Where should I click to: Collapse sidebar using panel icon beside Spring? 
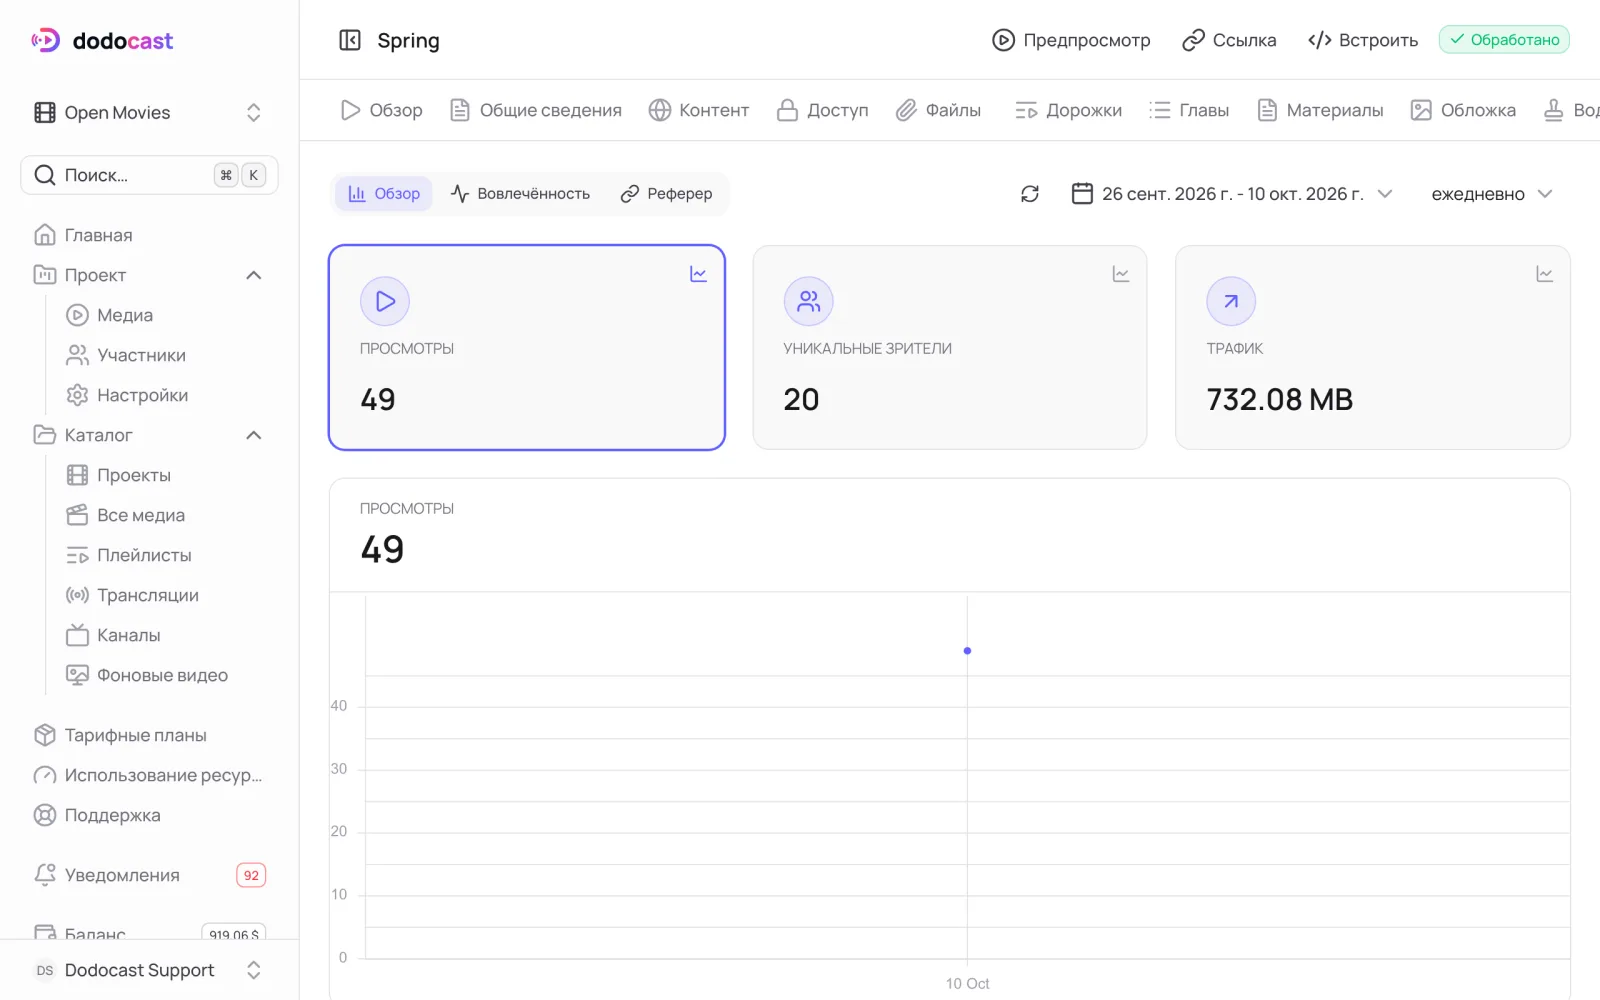point(350,40)
